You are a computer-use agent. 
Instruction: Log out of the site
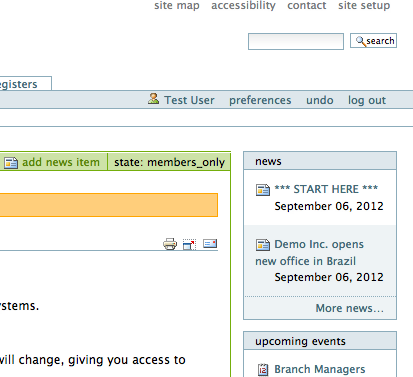367,100
